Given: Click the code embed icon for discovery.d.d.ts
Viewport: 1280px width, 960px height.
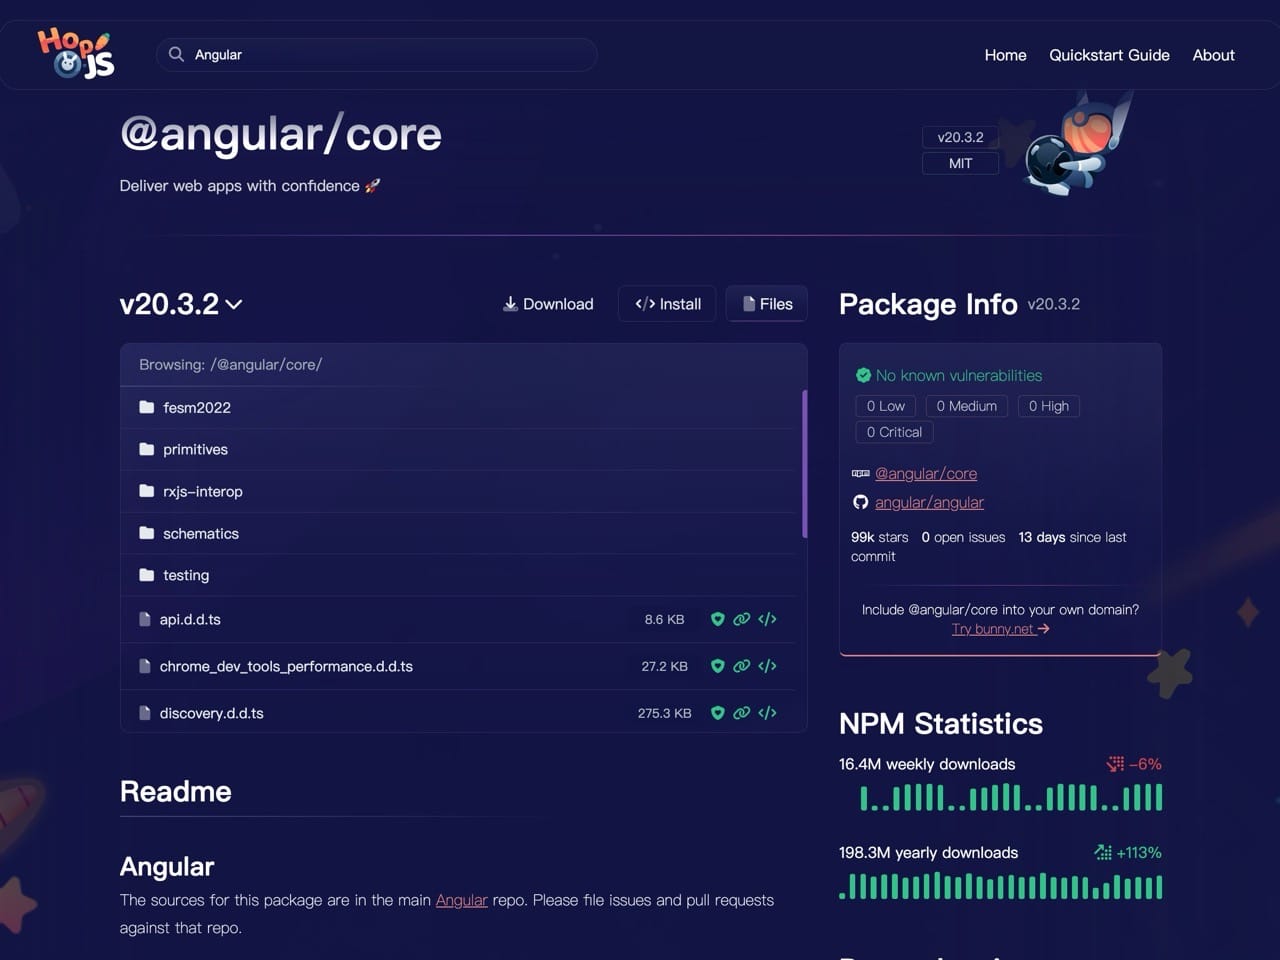Looking at the screenshot, I should (767, 713).
